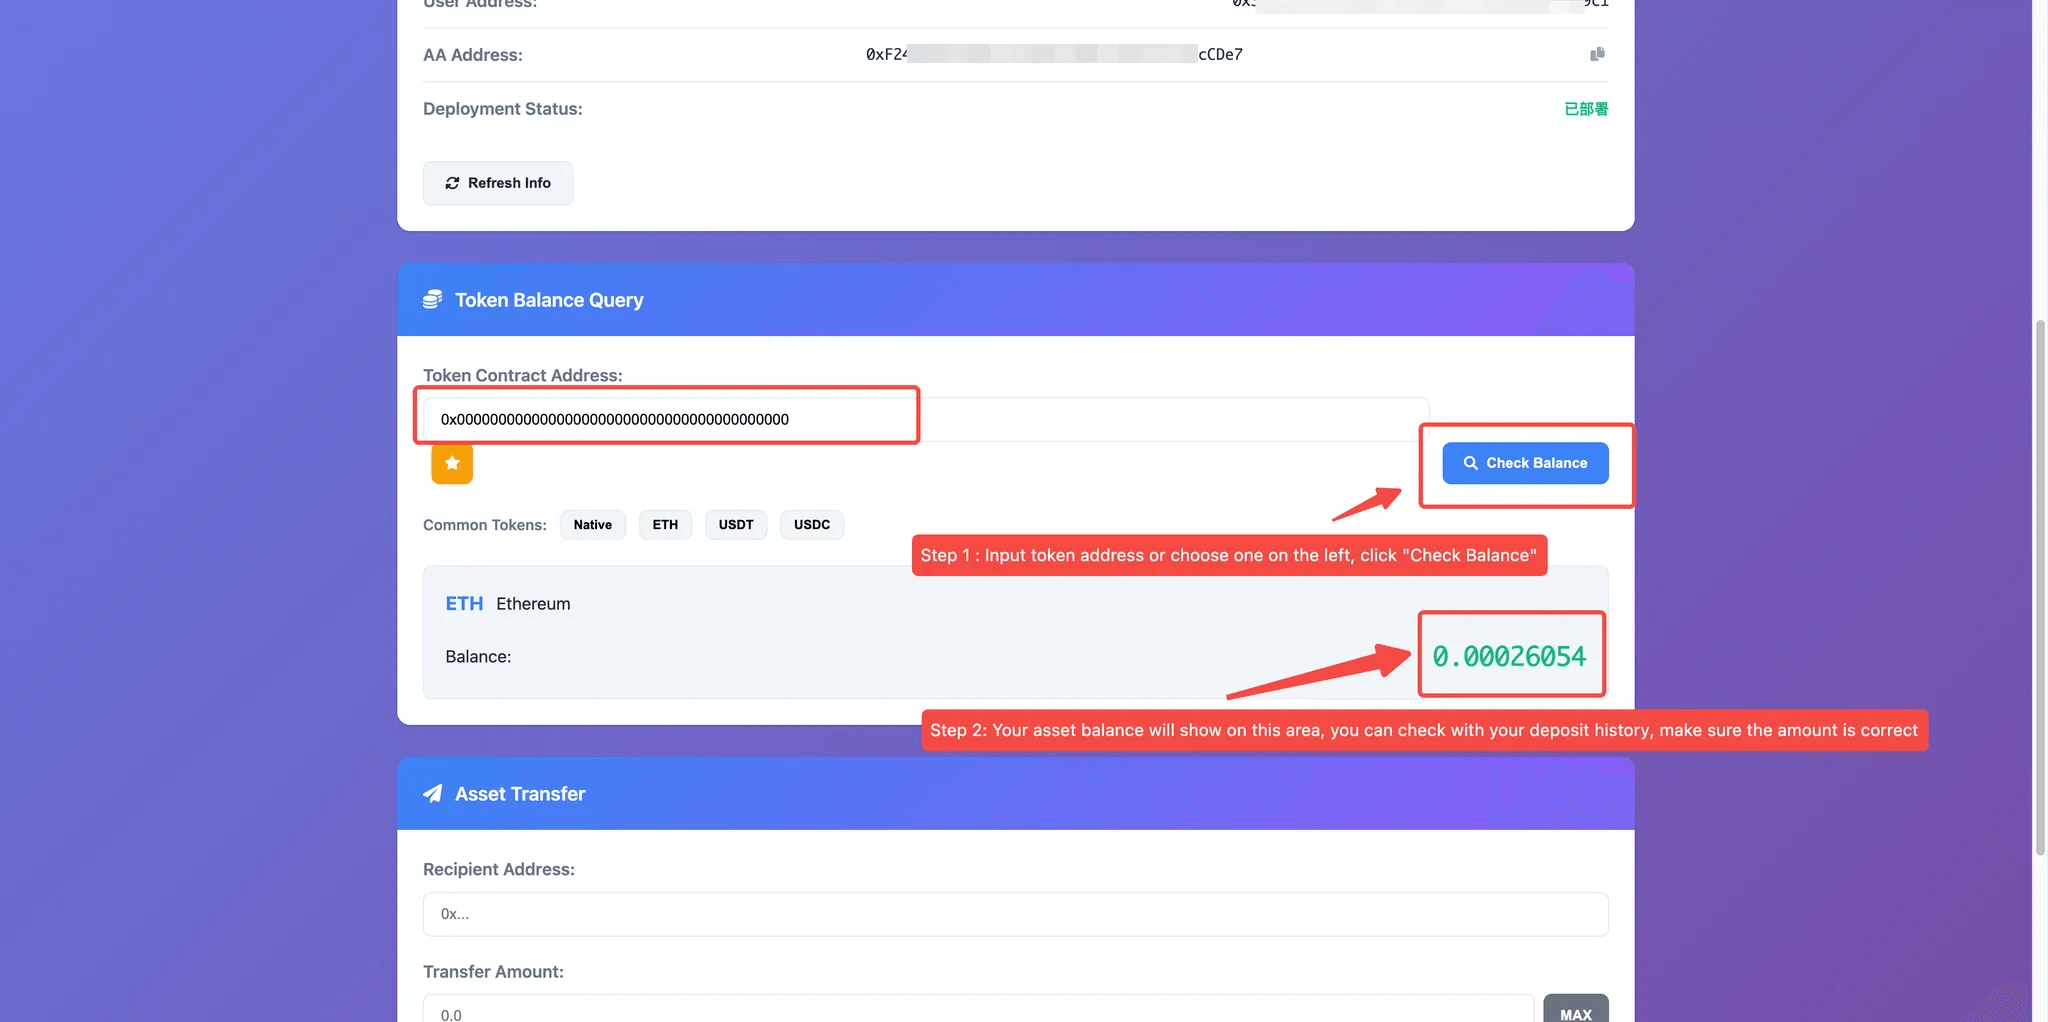Click the green Deployment Status value
The image size is (2048, 1022).
(1586, 109)
